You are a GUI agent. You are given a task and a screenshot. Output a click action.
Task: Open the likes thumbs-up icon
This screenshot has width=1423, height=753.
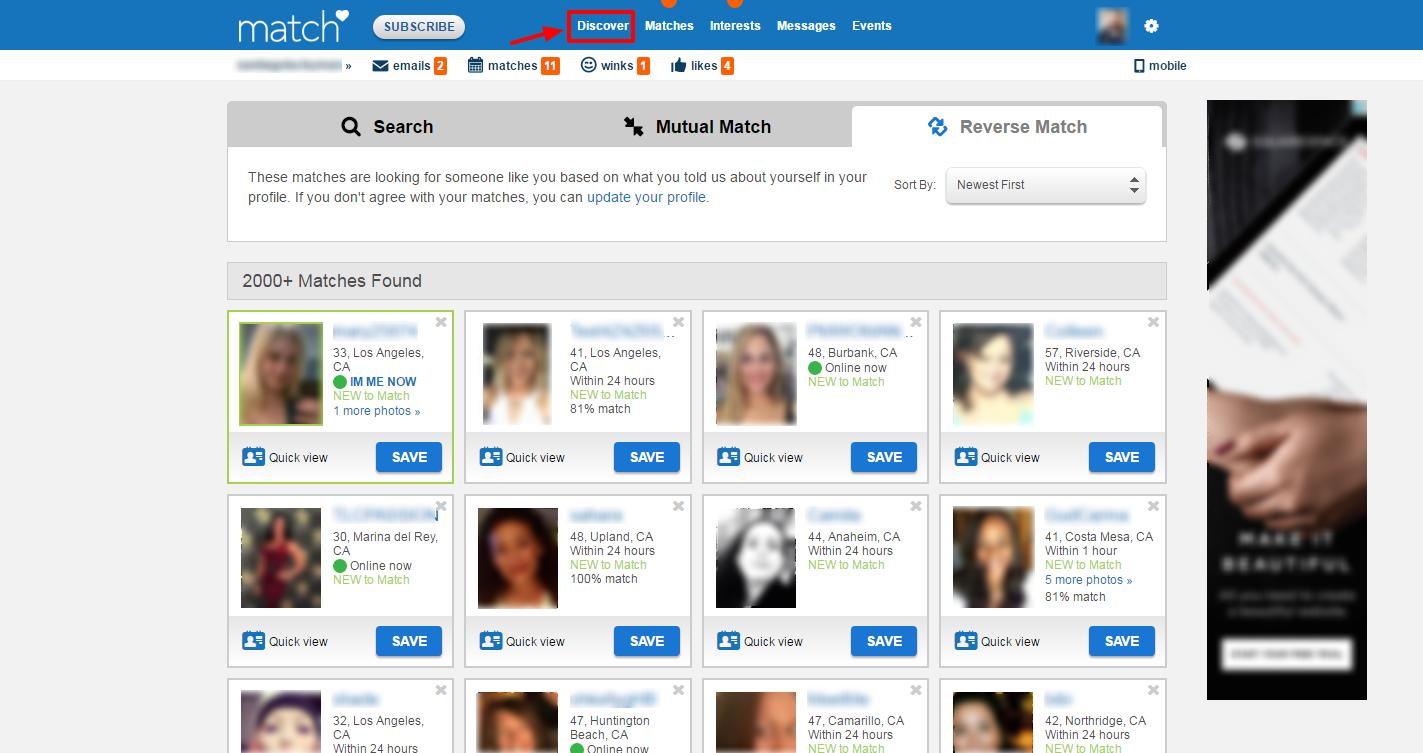(x=679, y=66)
